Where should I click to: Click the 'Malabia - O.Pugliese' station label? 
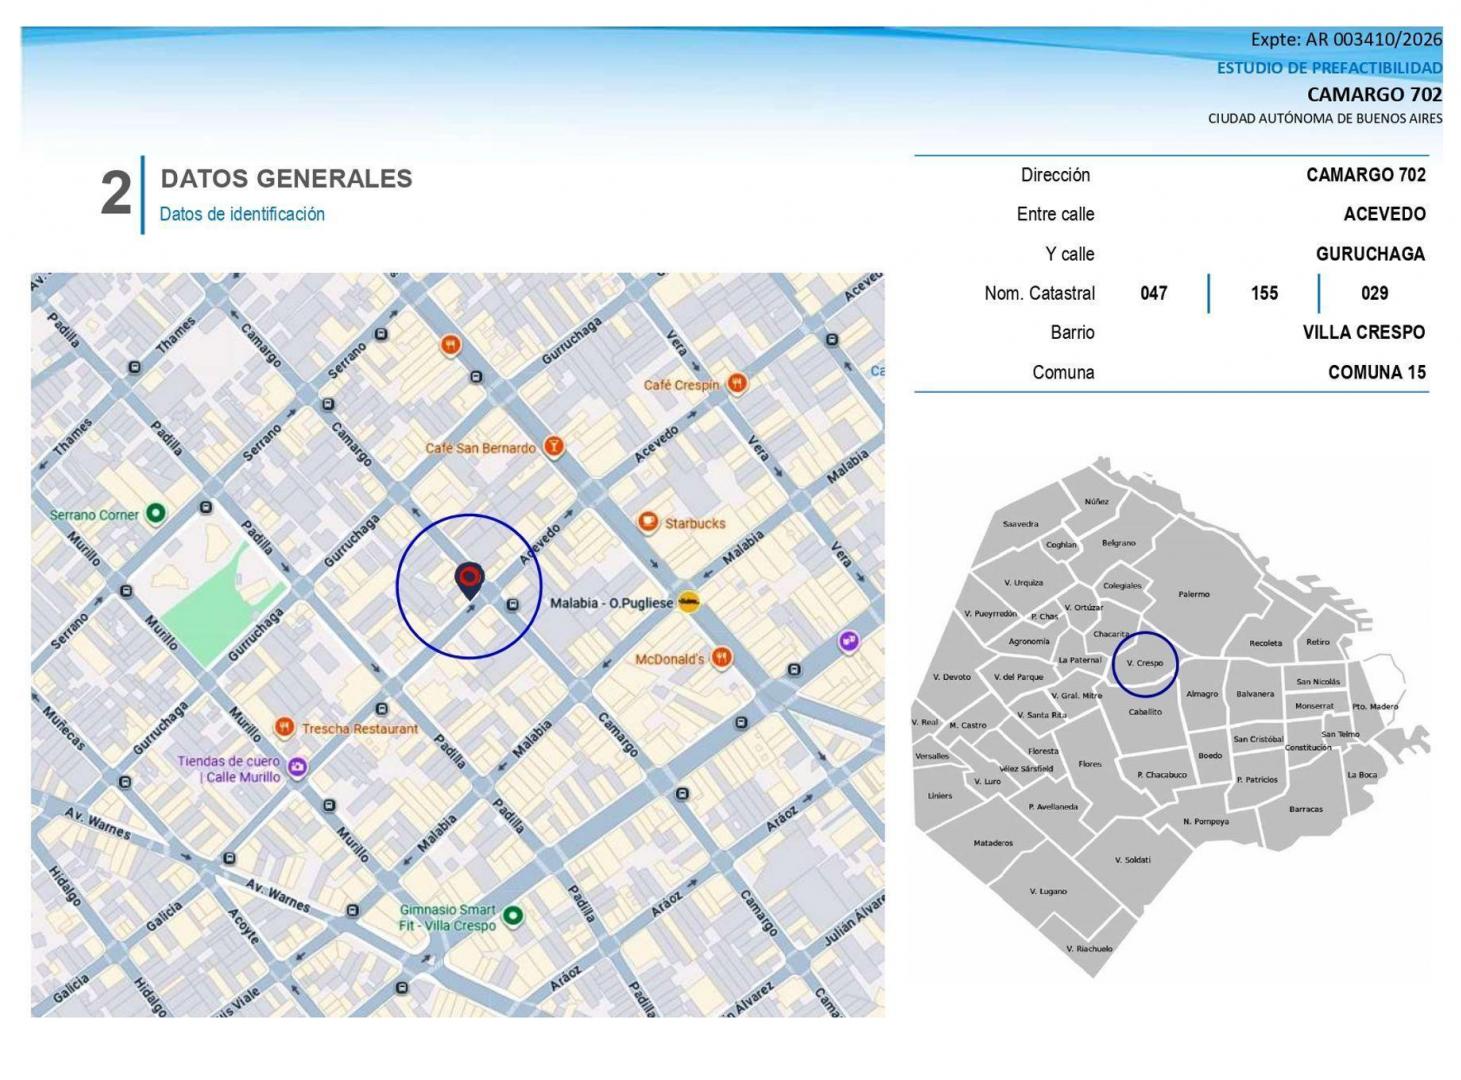(x=611, y=603)
